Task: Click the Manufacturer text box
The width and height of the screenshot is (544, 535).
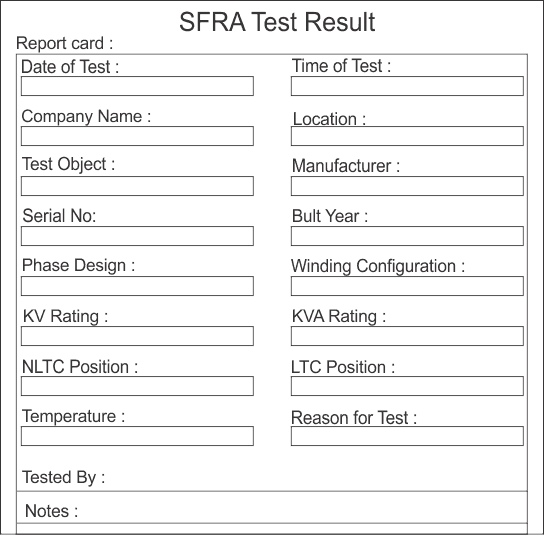Action: coord(407,186)
